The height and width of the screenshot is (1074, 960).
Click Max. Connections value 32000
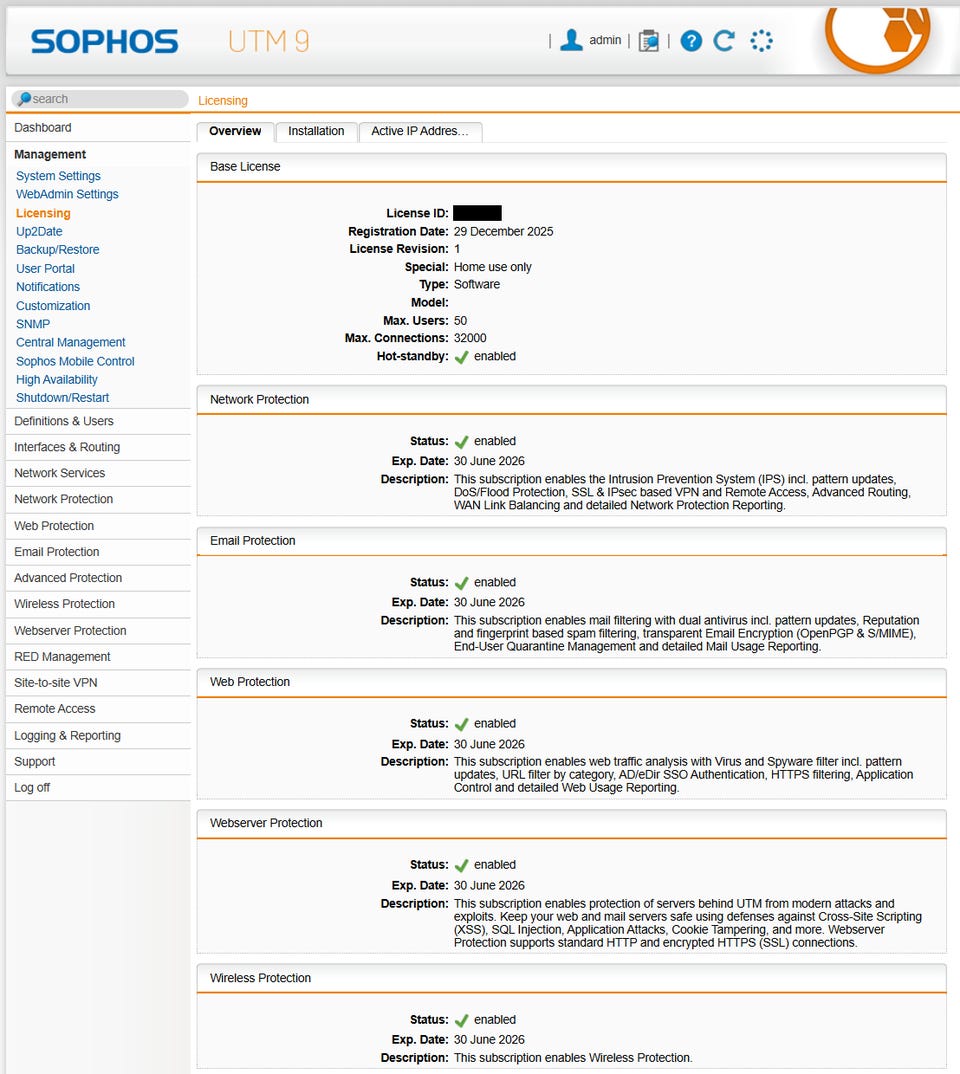(x=470, y=338)
